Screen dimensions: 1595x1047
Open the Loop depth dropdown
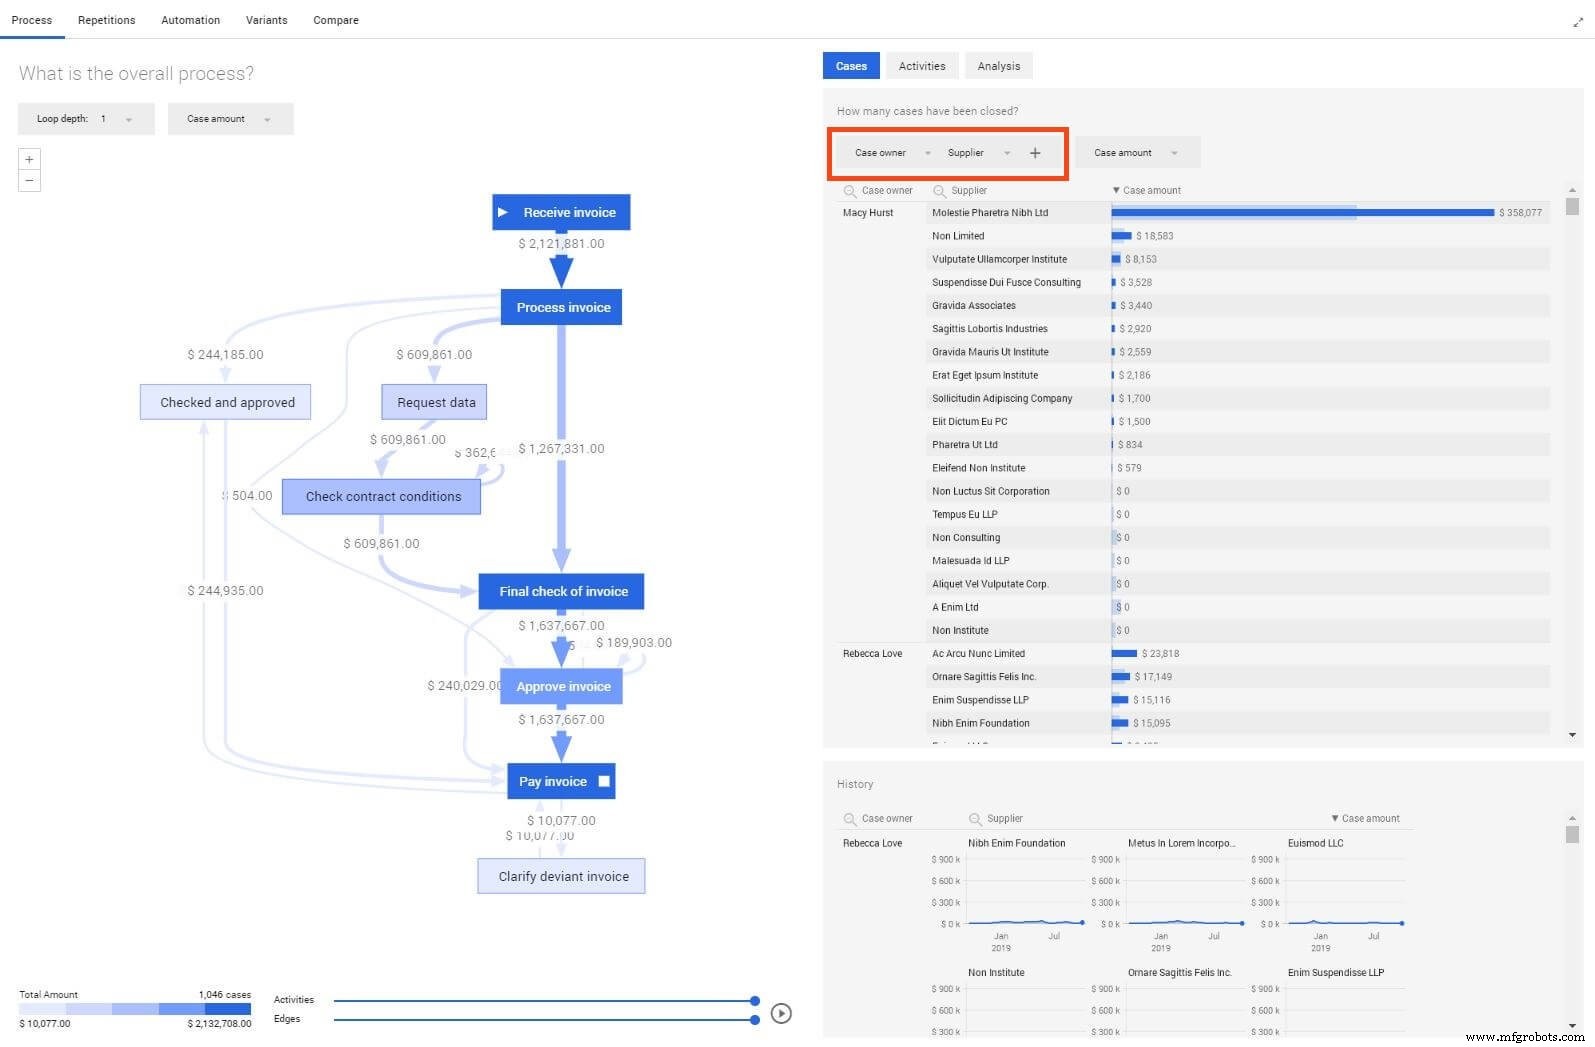(86, 119)
